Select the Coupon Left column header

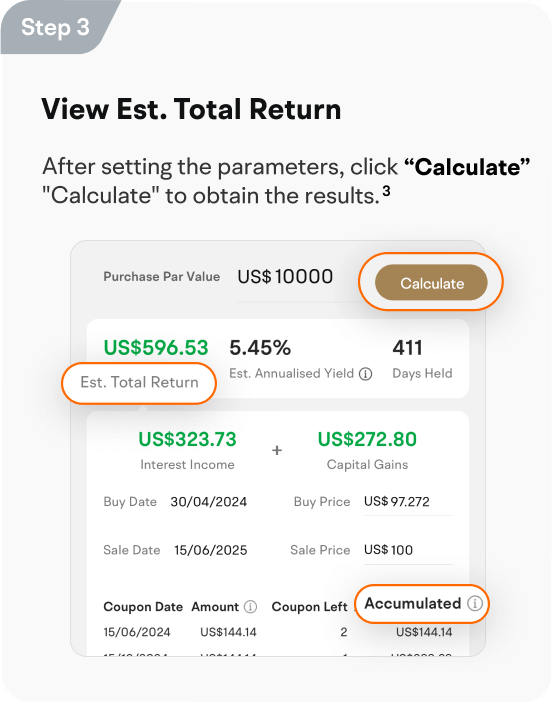point(309,607)
